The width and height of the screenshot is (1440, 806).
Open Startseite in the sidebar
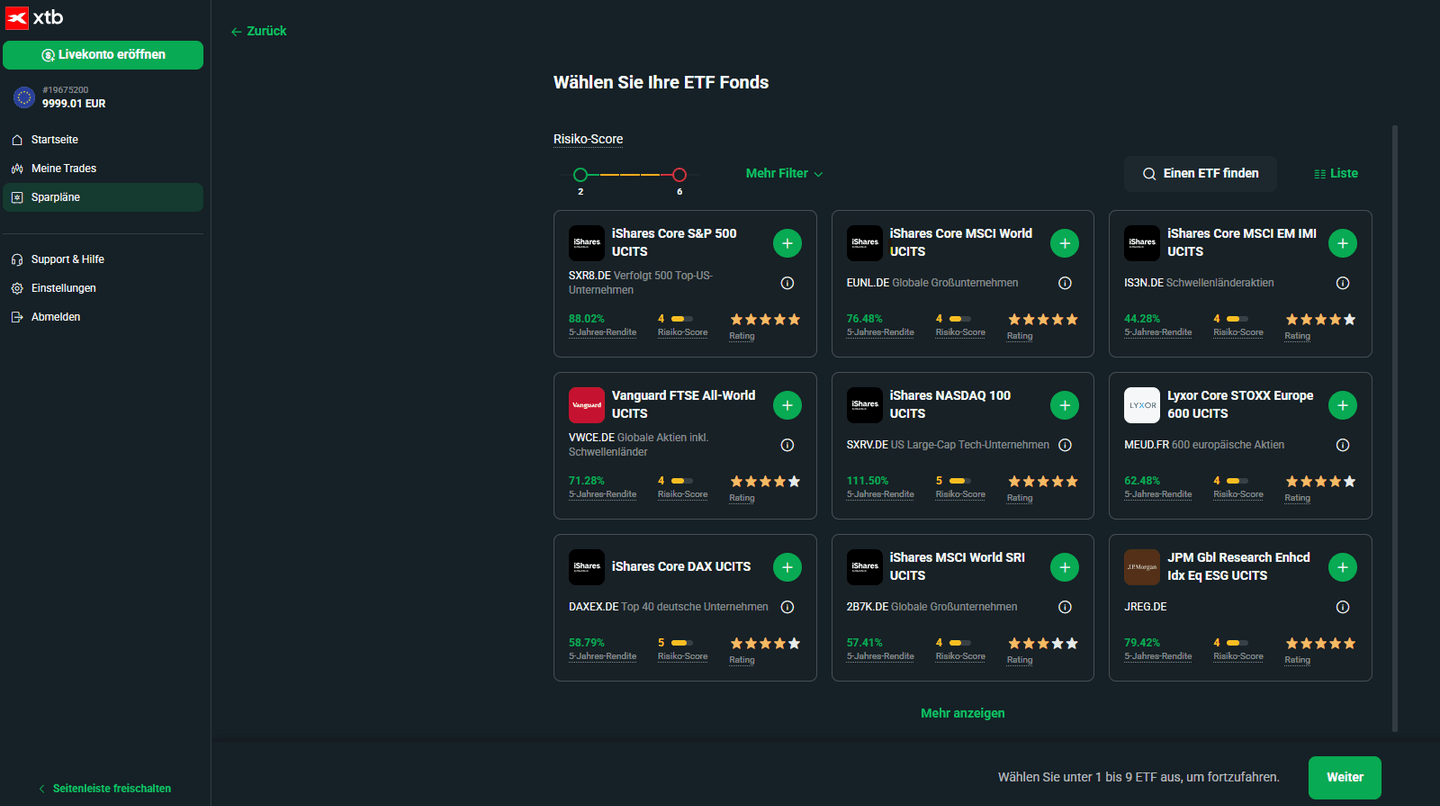[x=103, y=140]
